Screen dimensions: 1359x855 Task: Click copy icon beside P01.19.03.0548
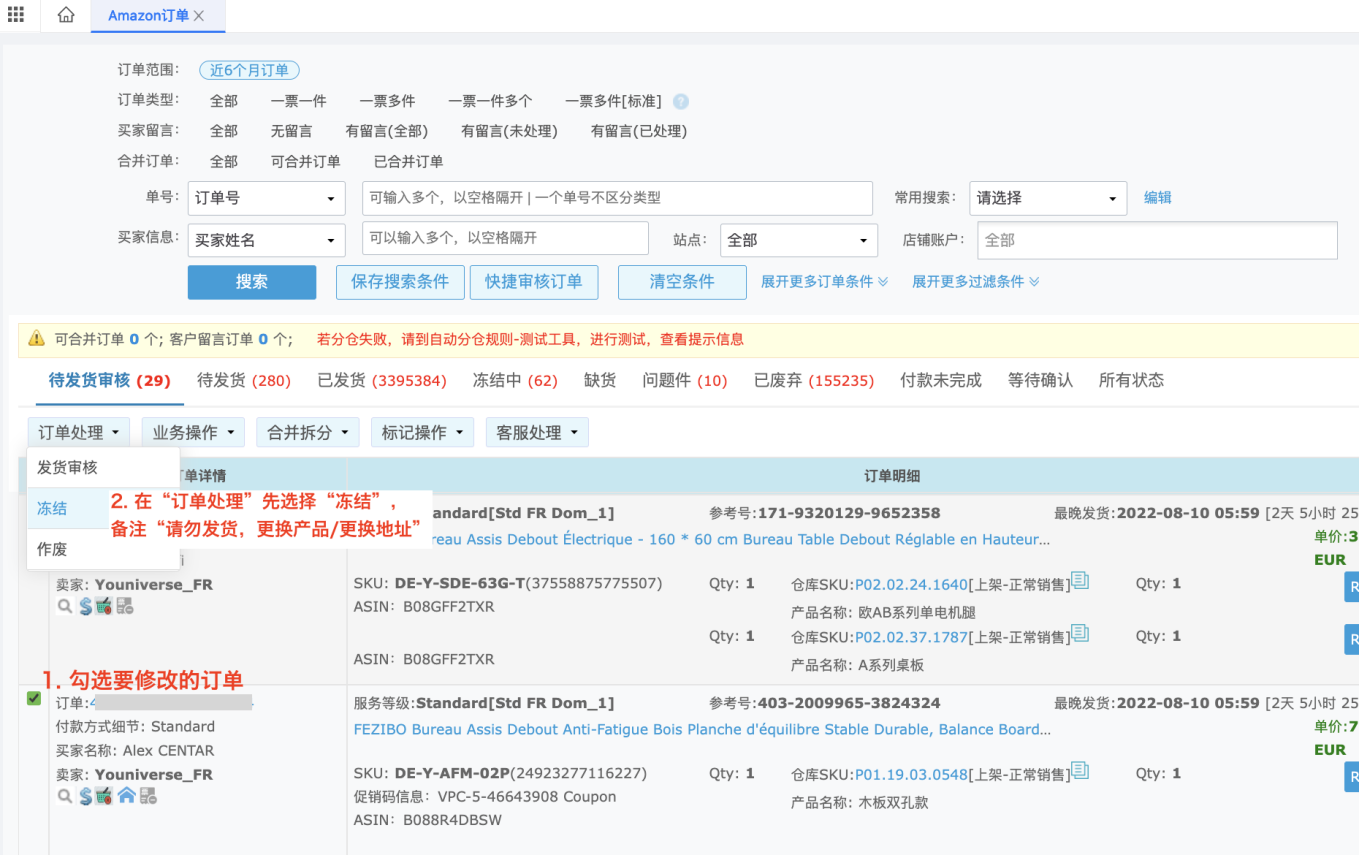pos(1080,771)
